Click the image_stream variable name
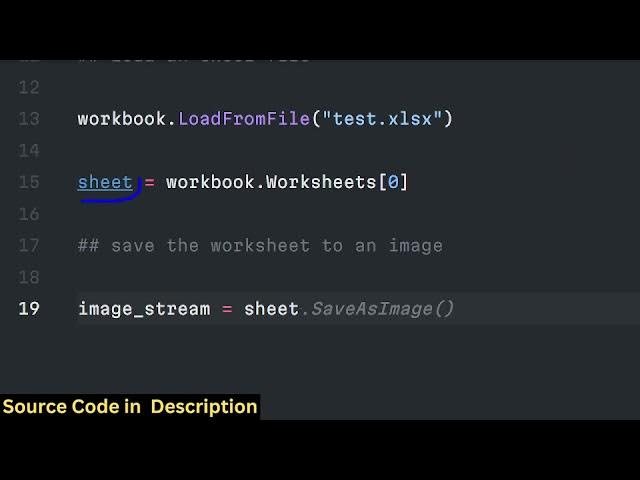 (x=143, y=309)
